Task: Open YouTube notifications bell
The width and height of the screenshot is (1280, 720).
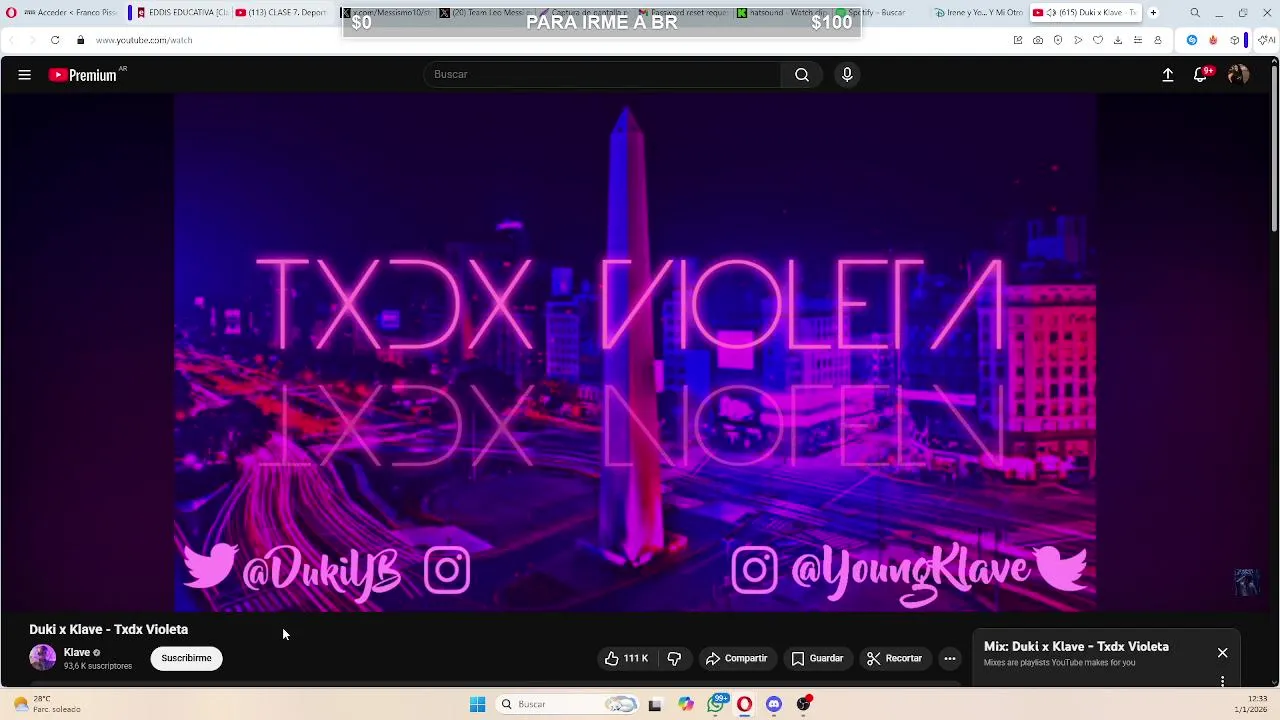Action: [1201, 75]
